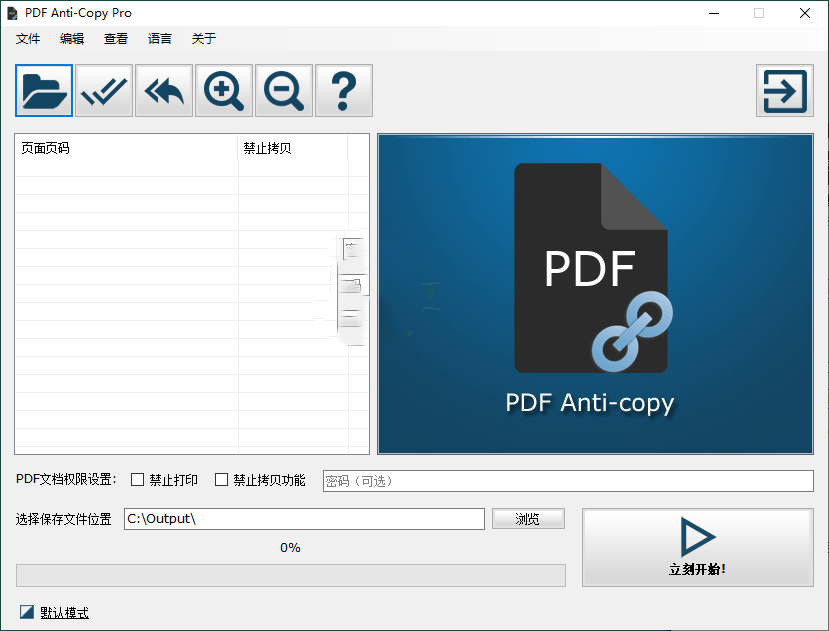This screenshot has width=829, height=631.
Task: Click the 禁止拷贝 column header
Action: [x=293, y=148]
